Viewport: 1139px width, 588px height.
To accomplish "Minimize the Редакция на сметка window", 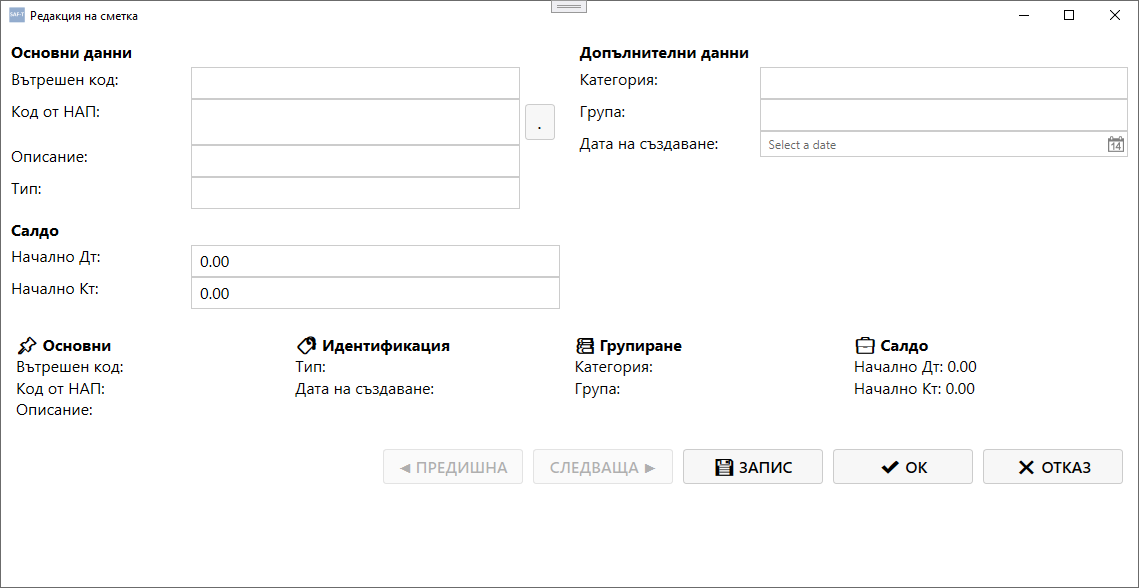I will [1024, 15].
